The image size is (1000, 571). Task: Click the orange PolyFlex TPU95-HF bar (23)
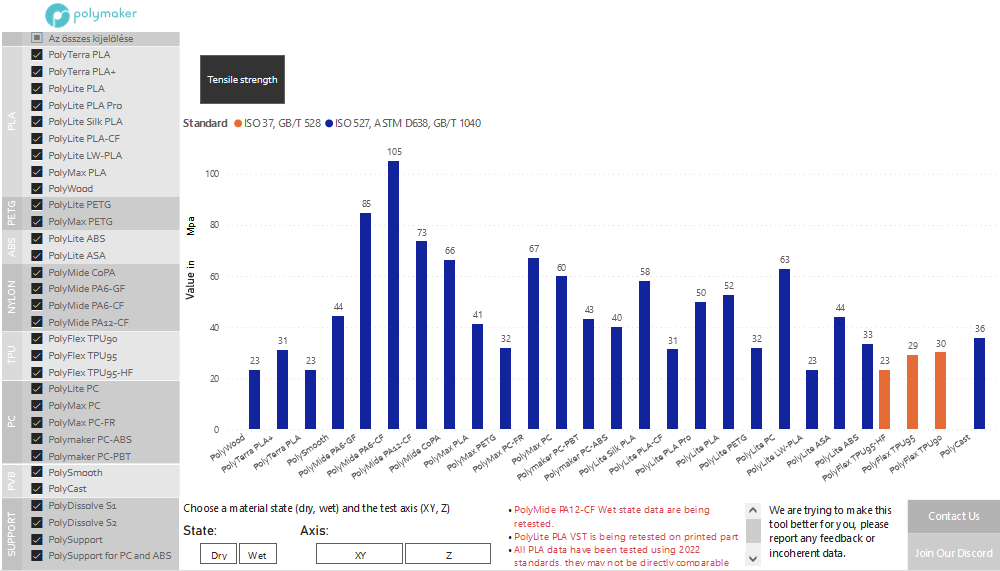(x=885, y=399)
